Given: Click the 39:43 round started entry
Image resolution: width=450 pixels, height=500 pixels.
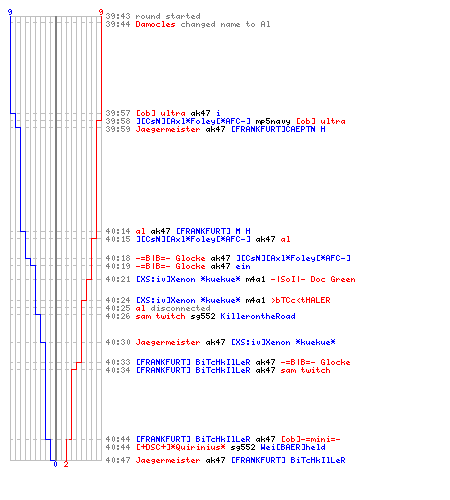Looking at the screenshot, I should pyautogui.click(x=153, y=16).
